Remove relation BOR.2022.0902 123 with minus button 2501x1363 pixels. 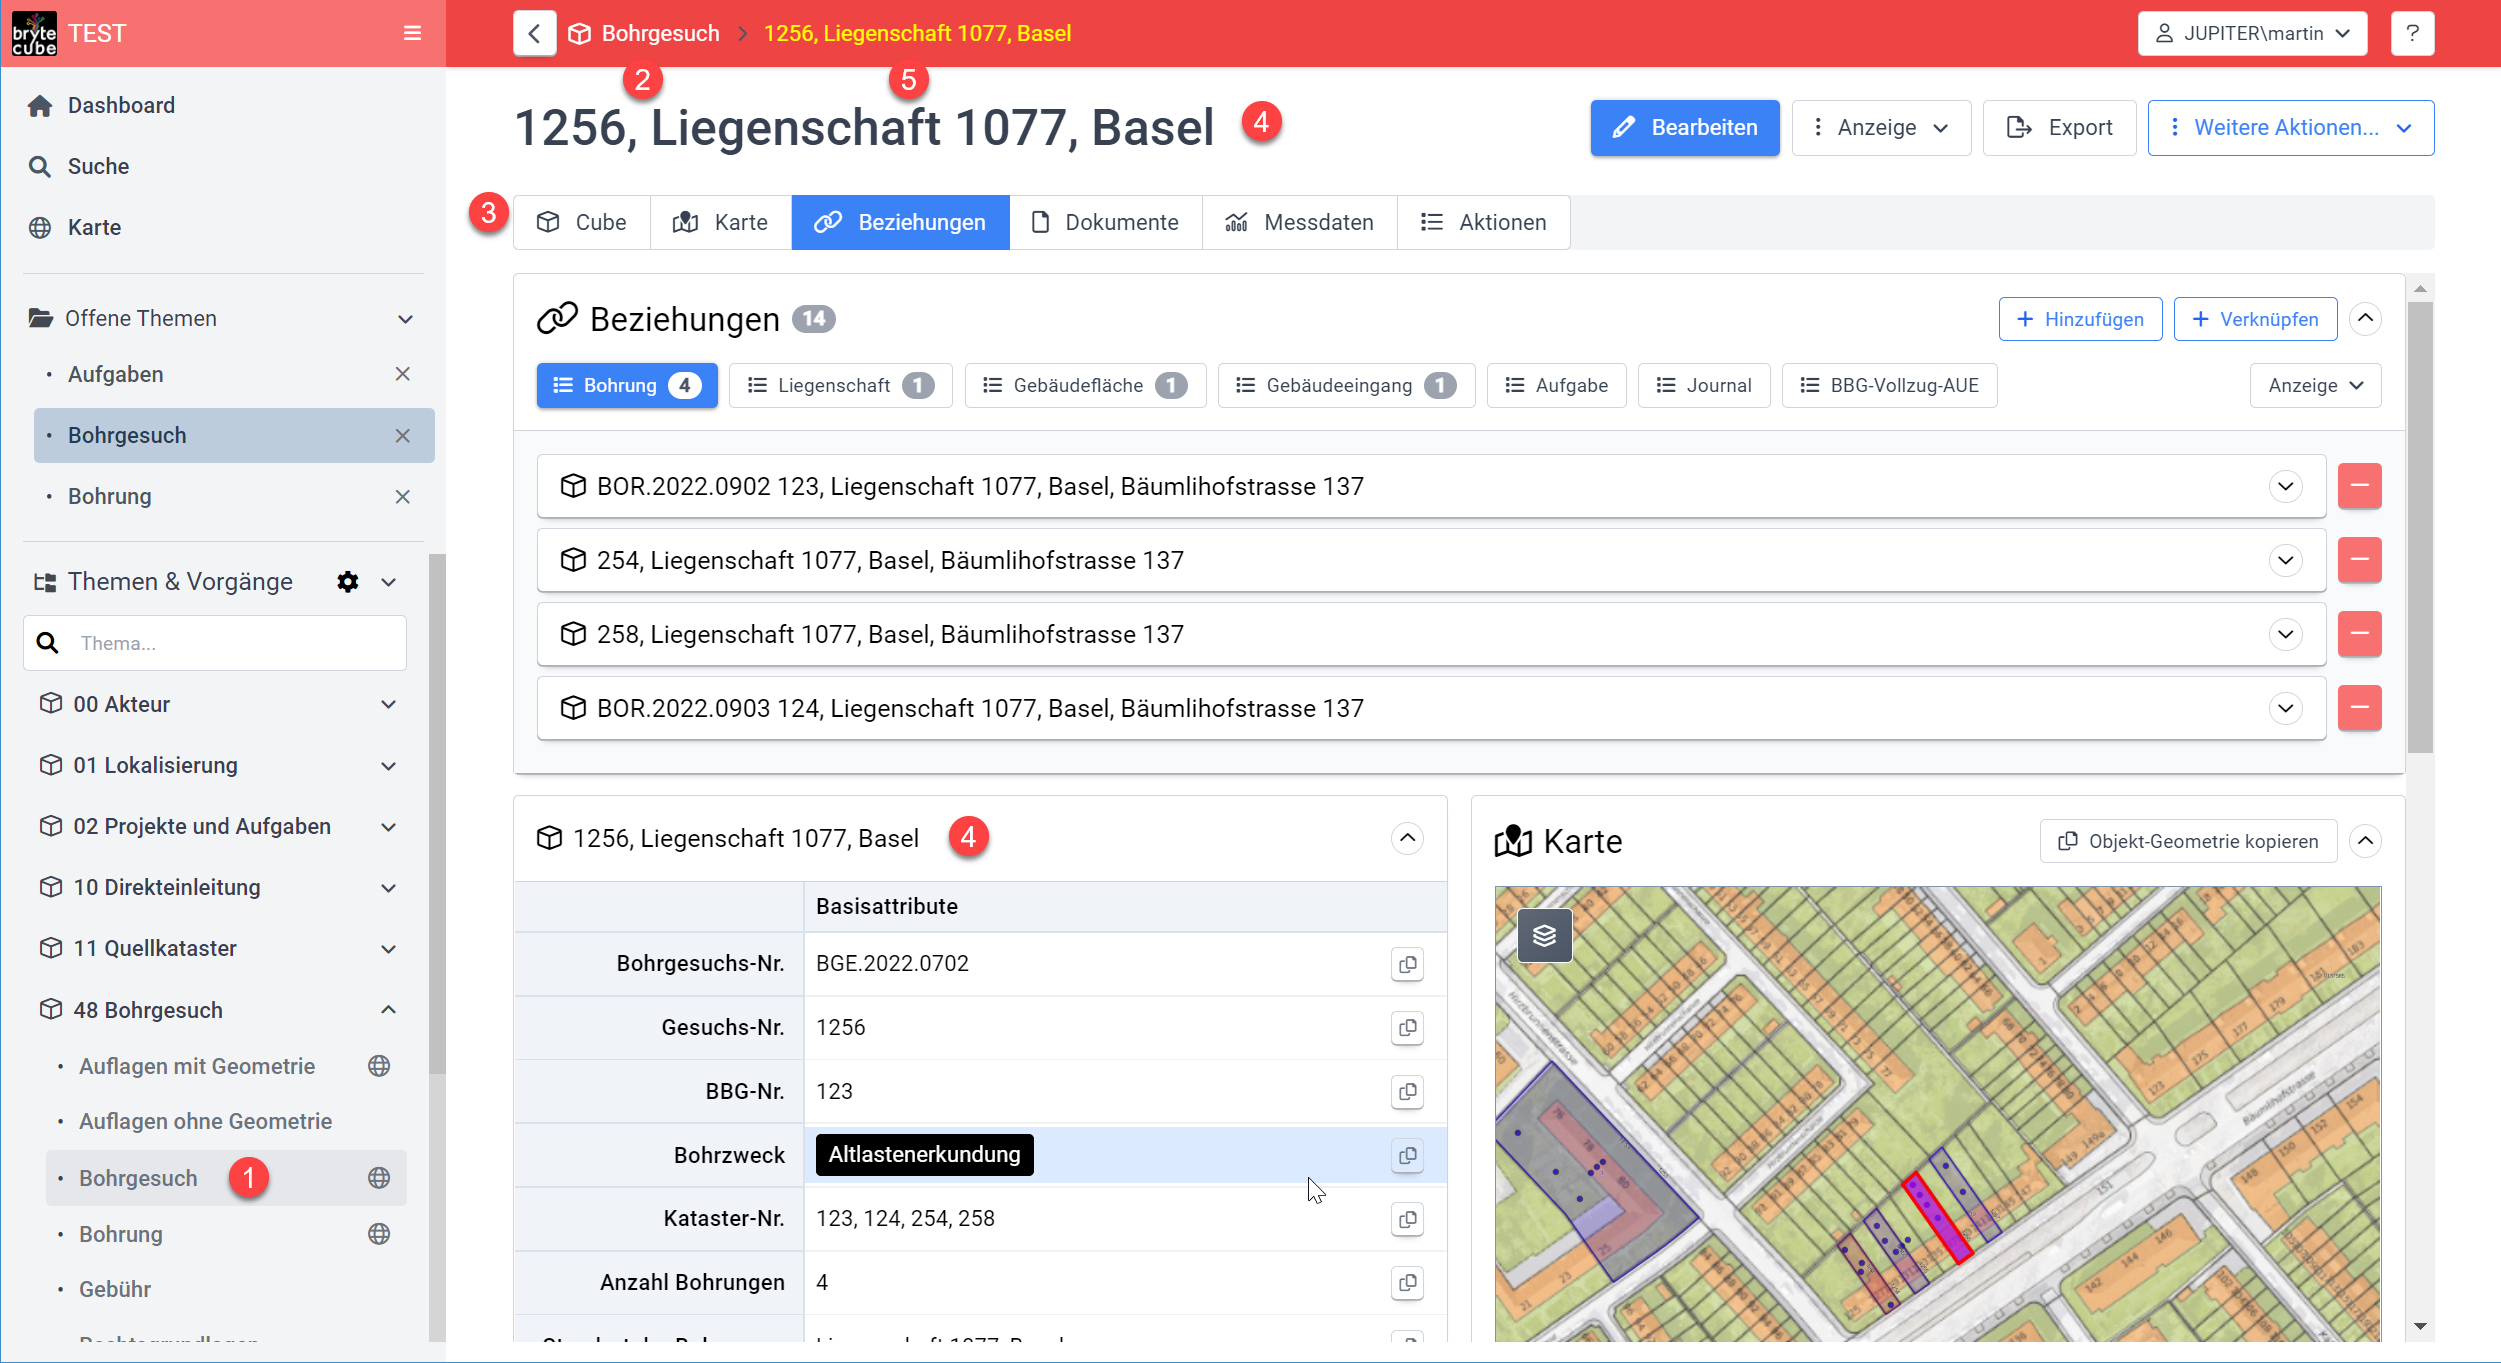(x=2359, y=486)
